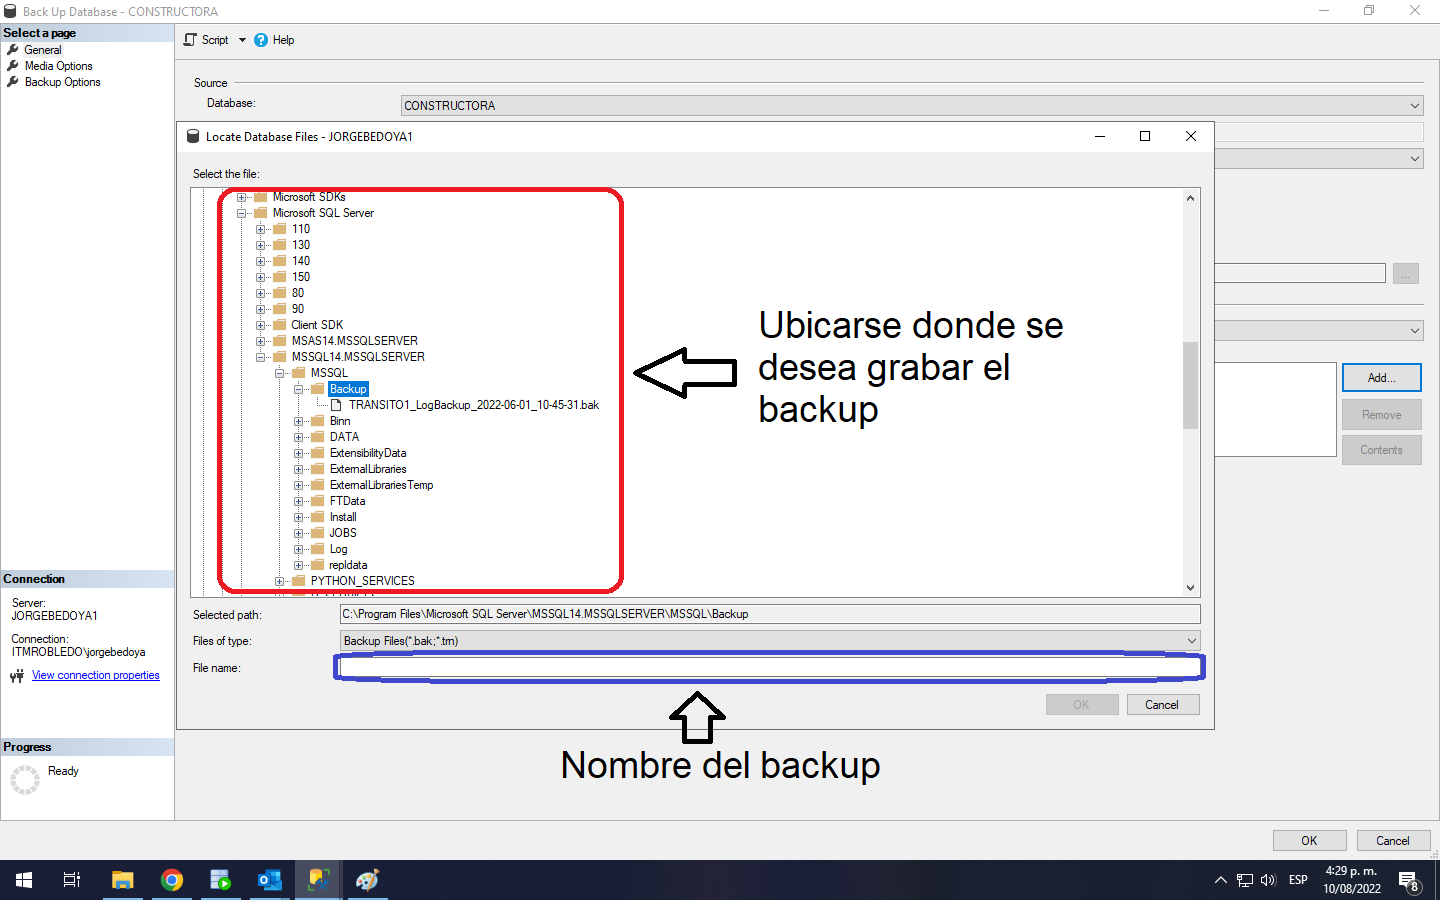Select the PYTHON_SERVICES folder
1440x900 pixels.
click(362, 581)
